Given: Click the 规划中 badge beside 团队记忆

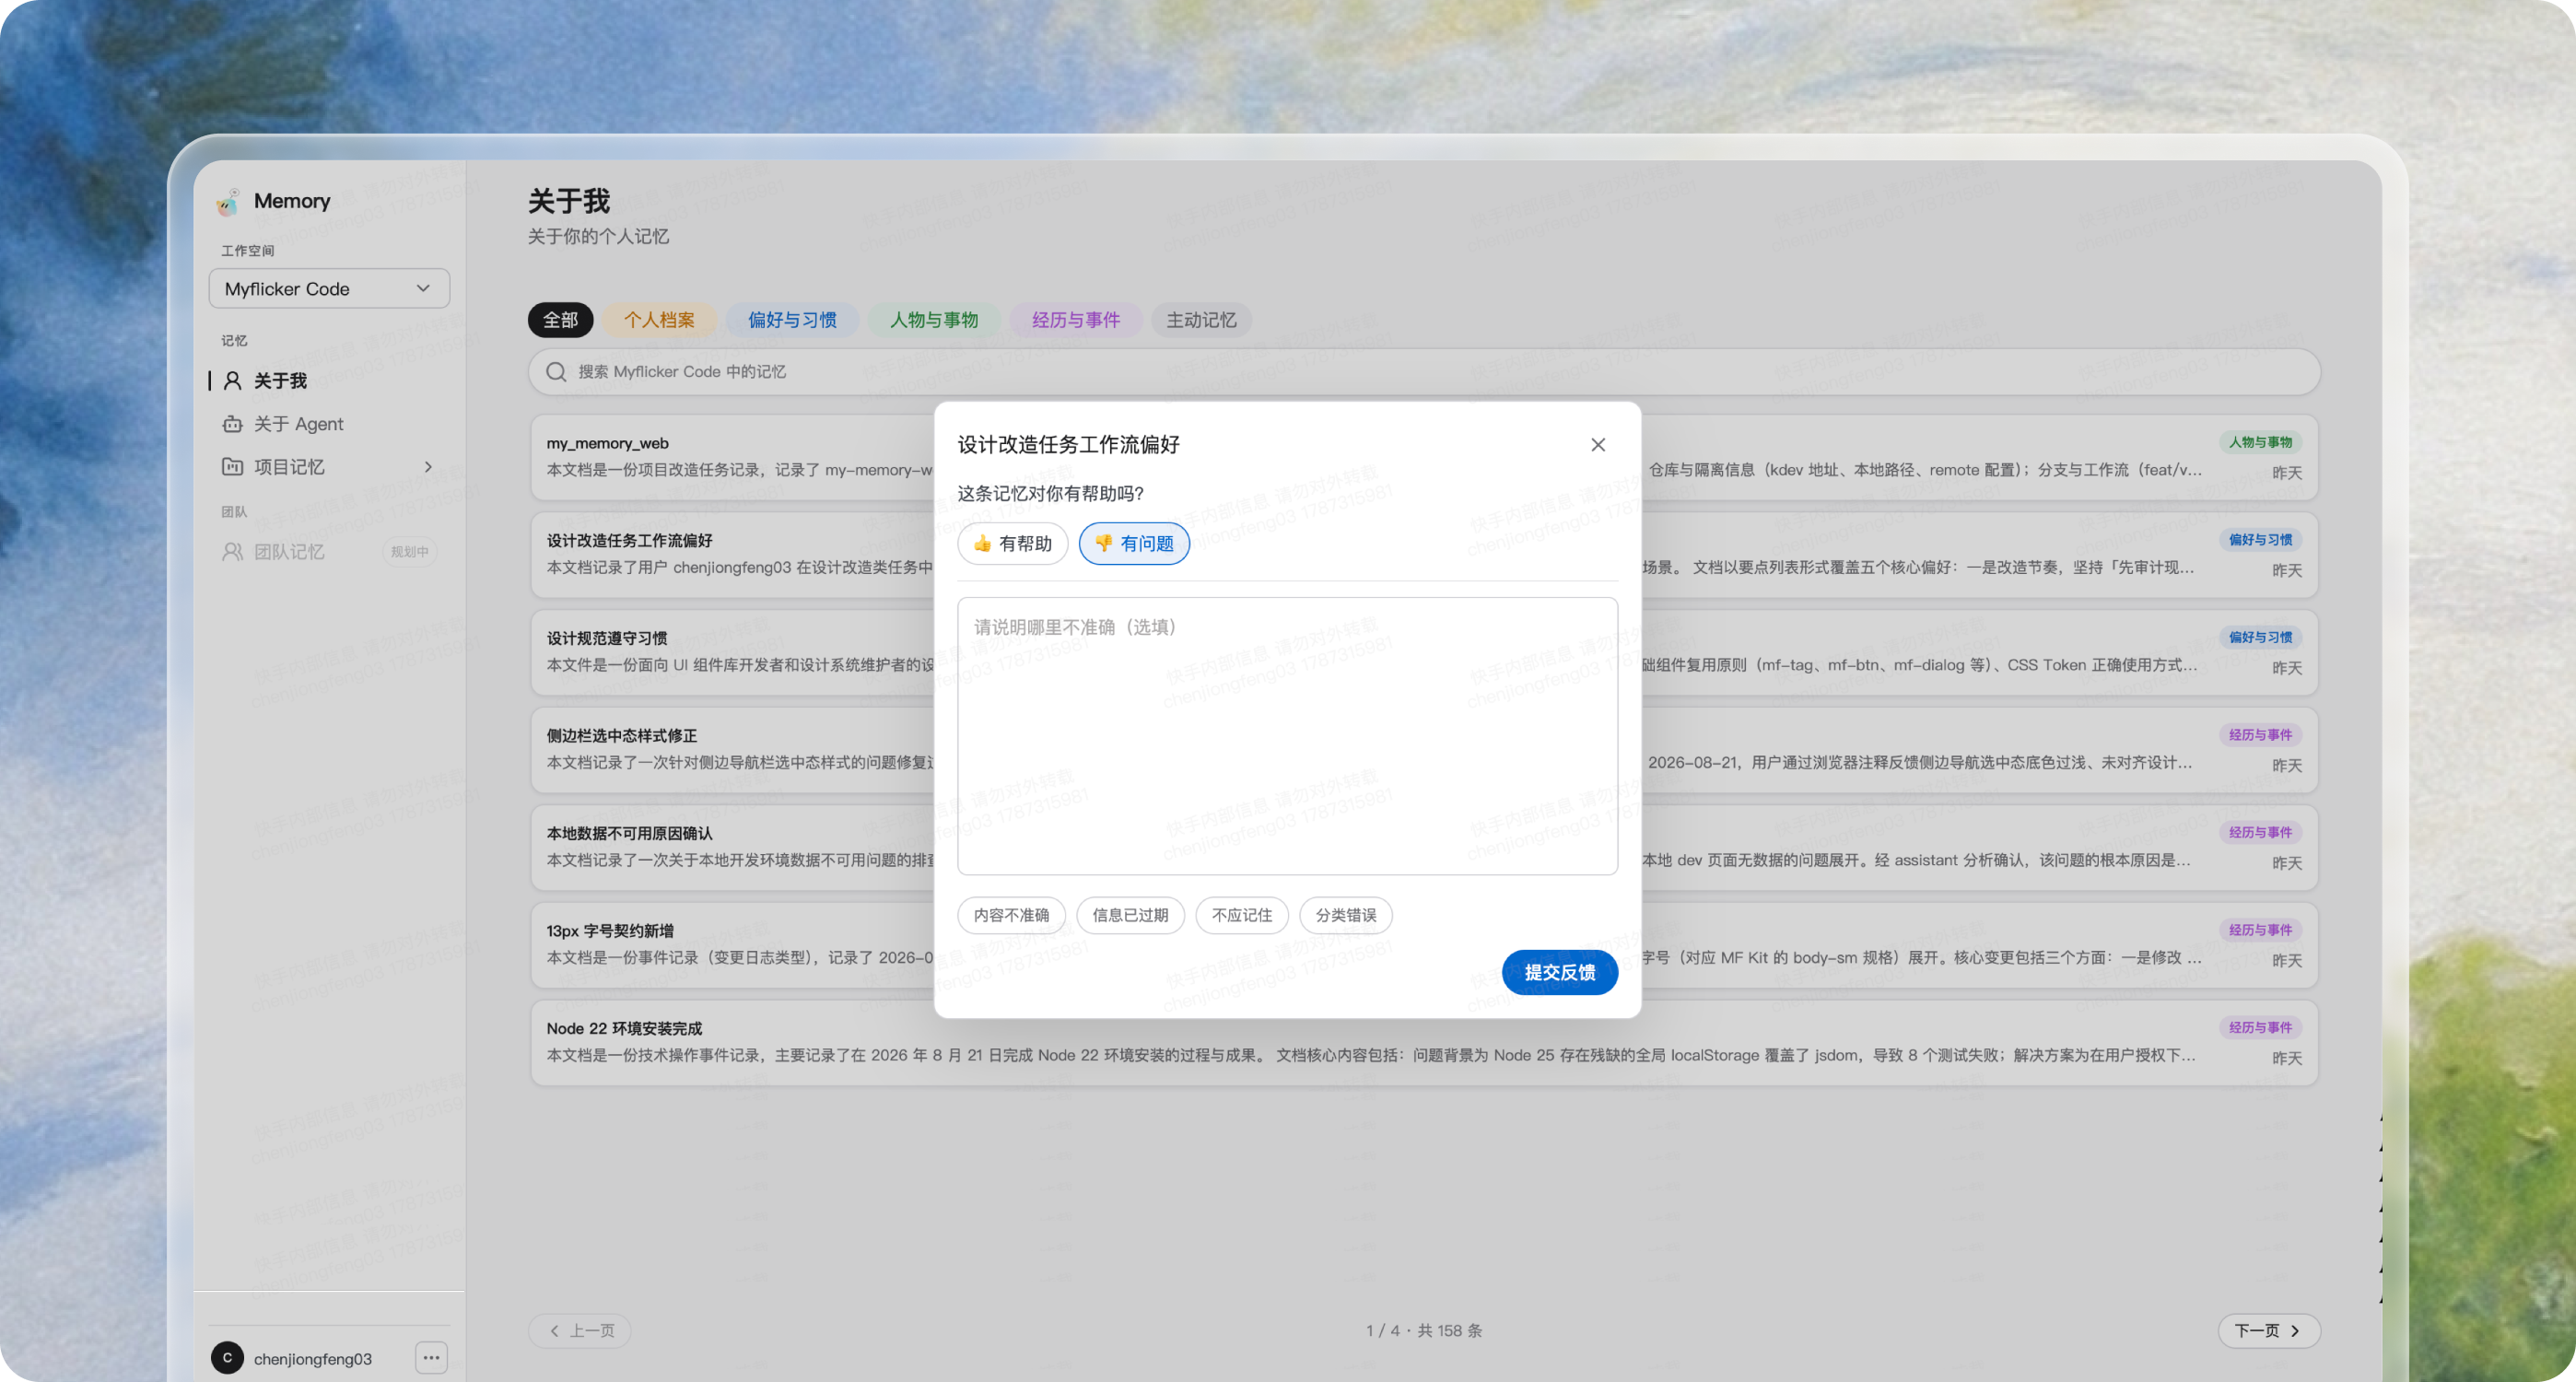Looking at the screenshot, I should pyautogui.click(x=409, y=552).
